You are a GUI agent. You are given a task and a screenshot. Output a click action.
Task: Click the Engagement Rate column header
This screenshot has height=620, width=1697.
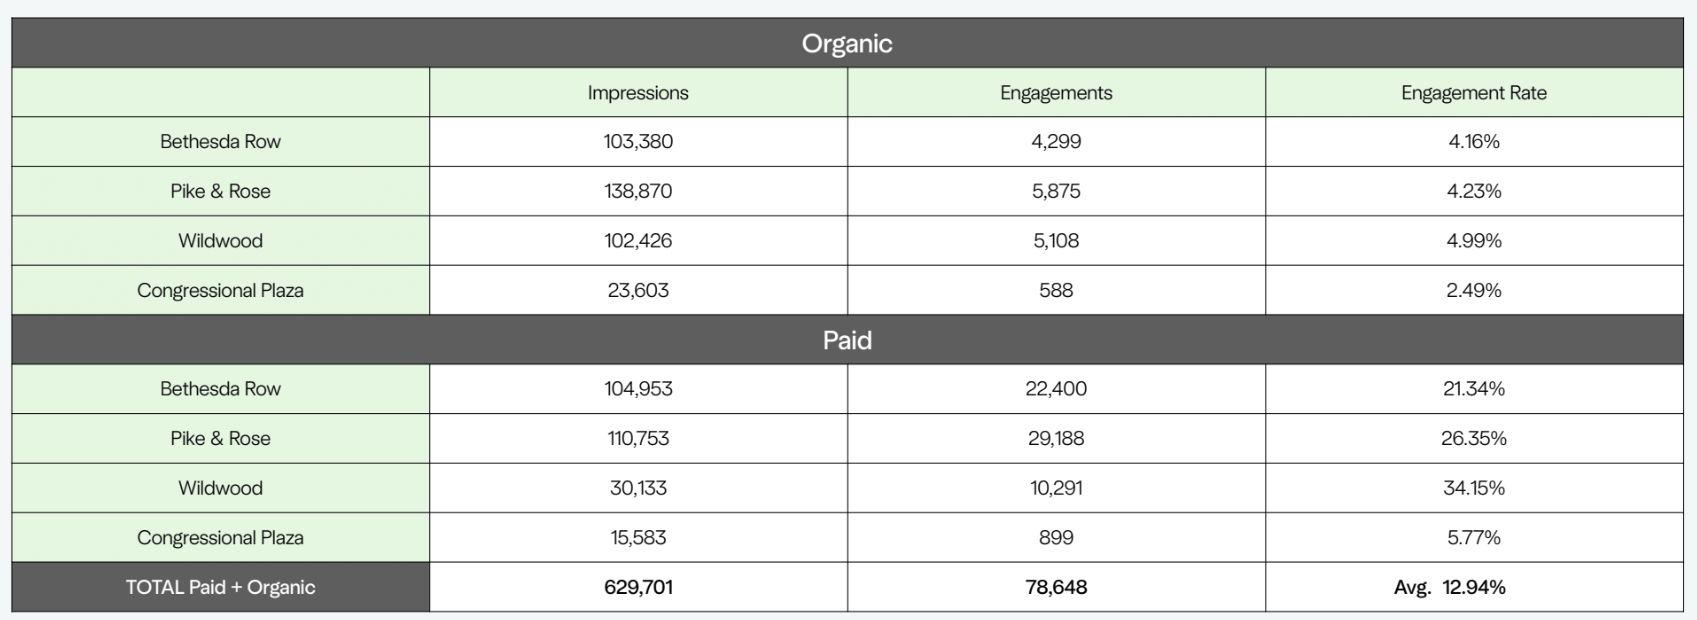pos(1474,93)
